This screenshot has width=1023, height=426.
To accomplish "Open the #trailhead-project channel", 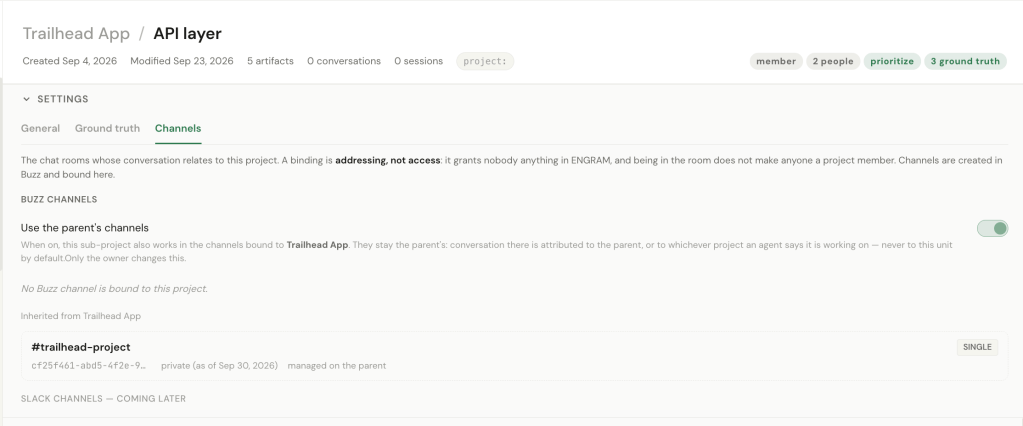I will pyautogui.click(x=81, y=347).
